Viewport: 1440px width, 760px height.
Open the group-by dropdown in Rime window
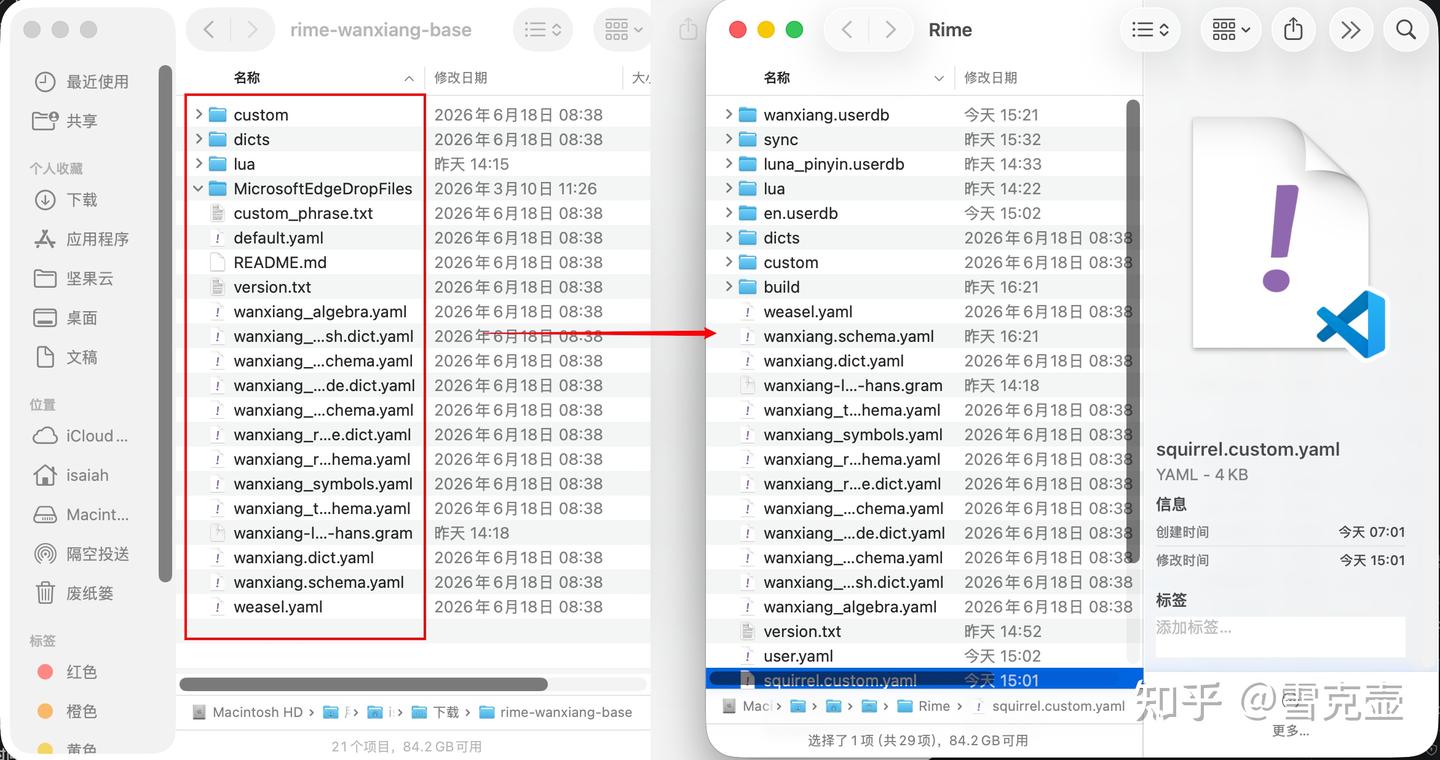[x=1232, y=30]
